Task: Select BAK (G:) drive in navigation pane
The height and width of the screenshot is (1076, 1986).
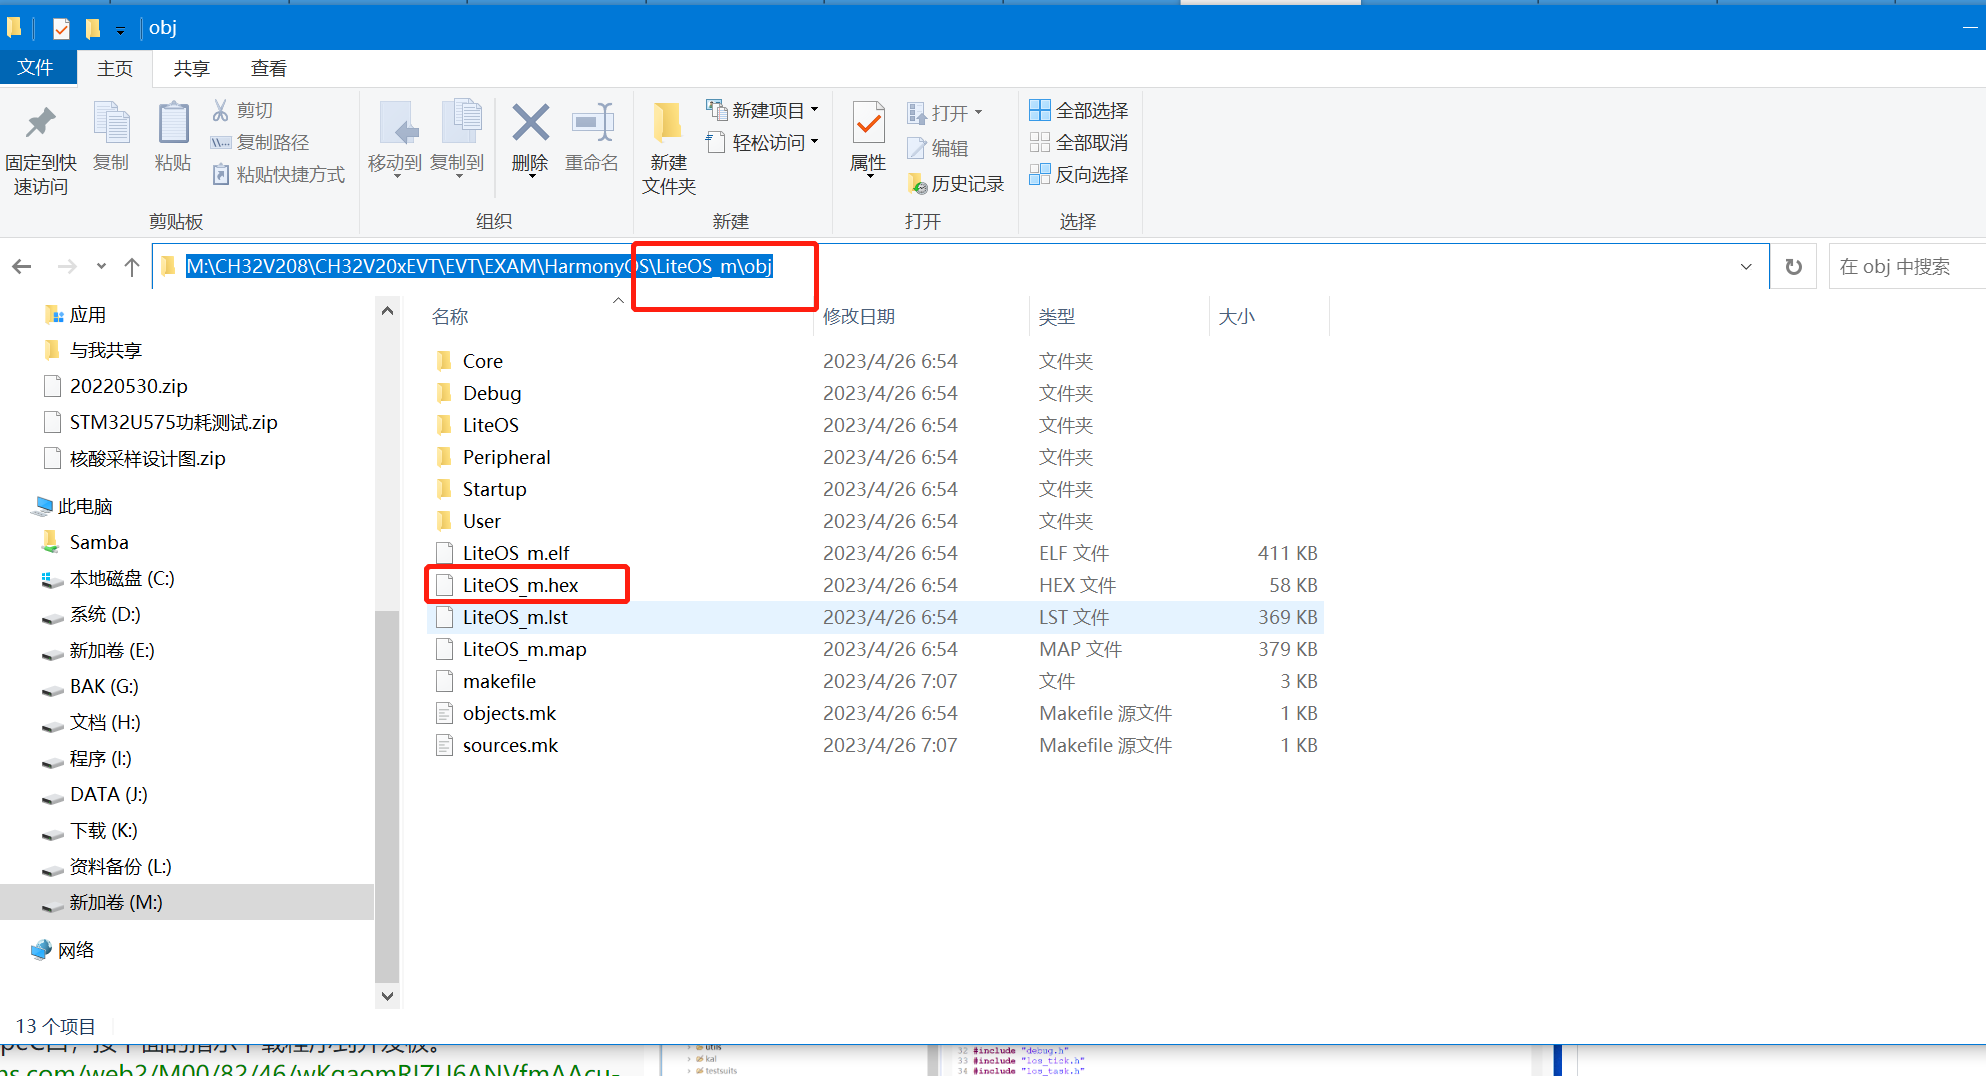Action: [x=103, y=686]
